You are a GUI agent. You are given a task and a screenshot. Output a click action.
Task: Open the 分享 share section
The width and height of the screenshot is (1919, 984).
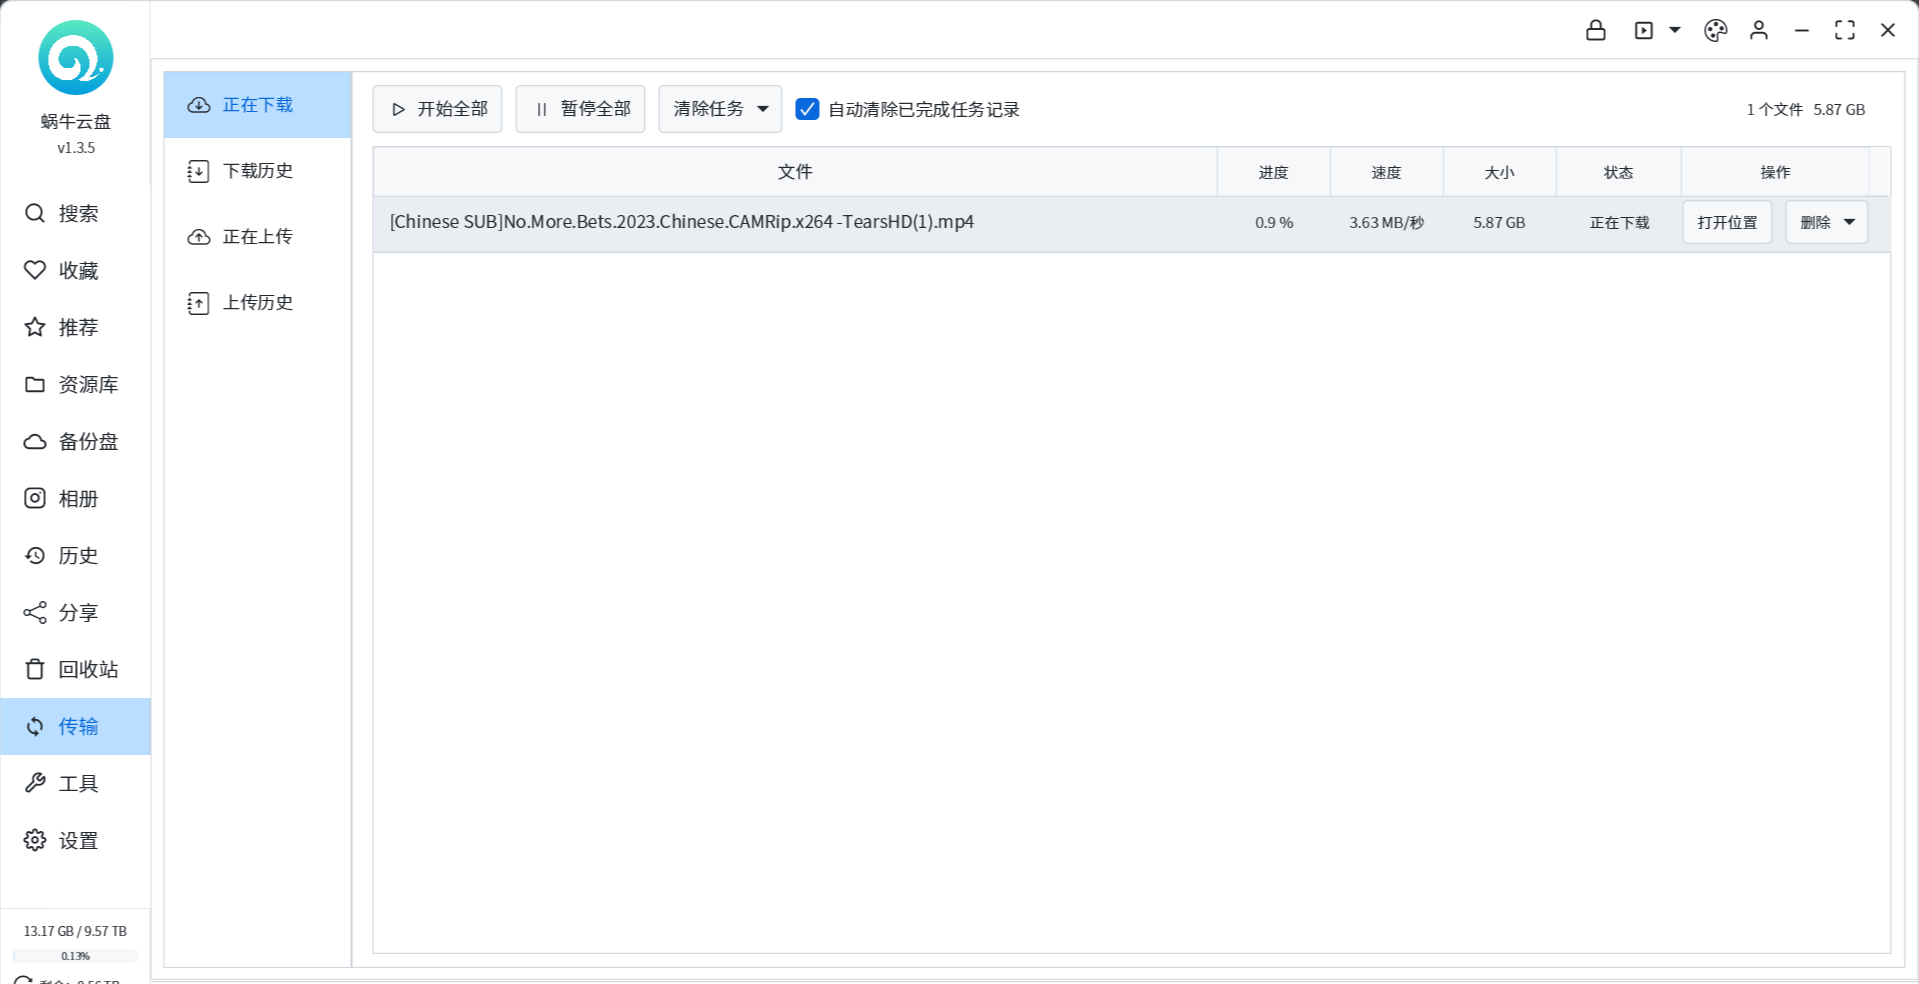75,612
